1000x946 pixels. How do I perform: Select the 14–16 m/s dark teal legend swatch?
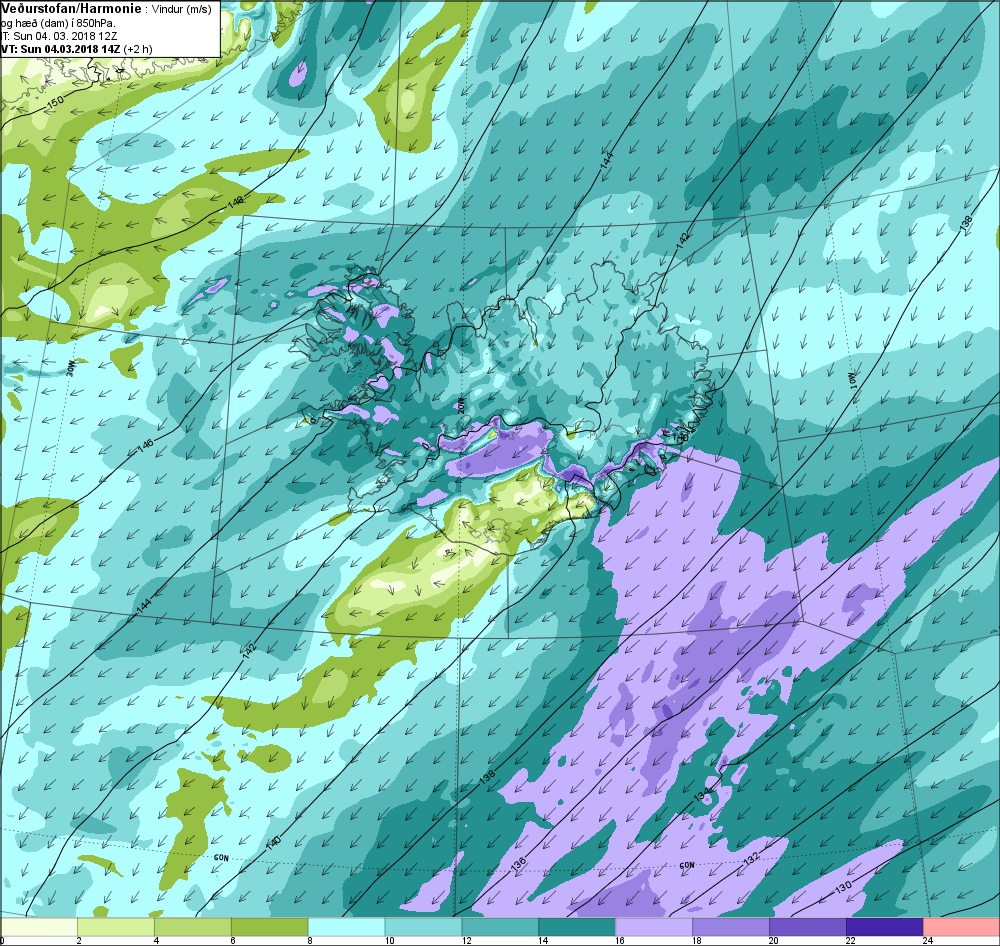point(577,926)
